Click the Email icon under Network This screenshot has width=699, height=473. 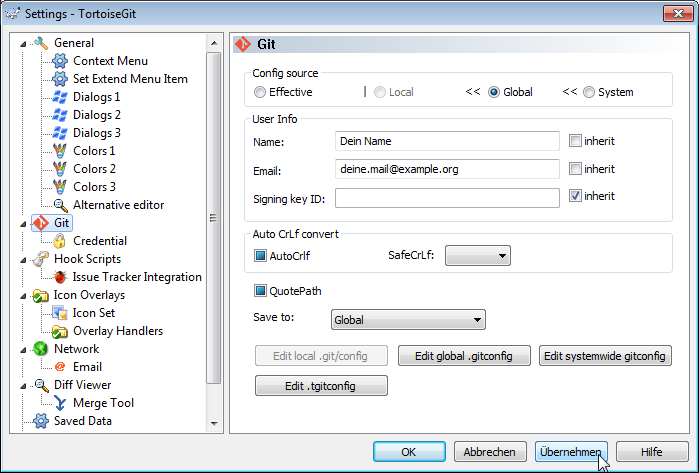pos(60,367)
